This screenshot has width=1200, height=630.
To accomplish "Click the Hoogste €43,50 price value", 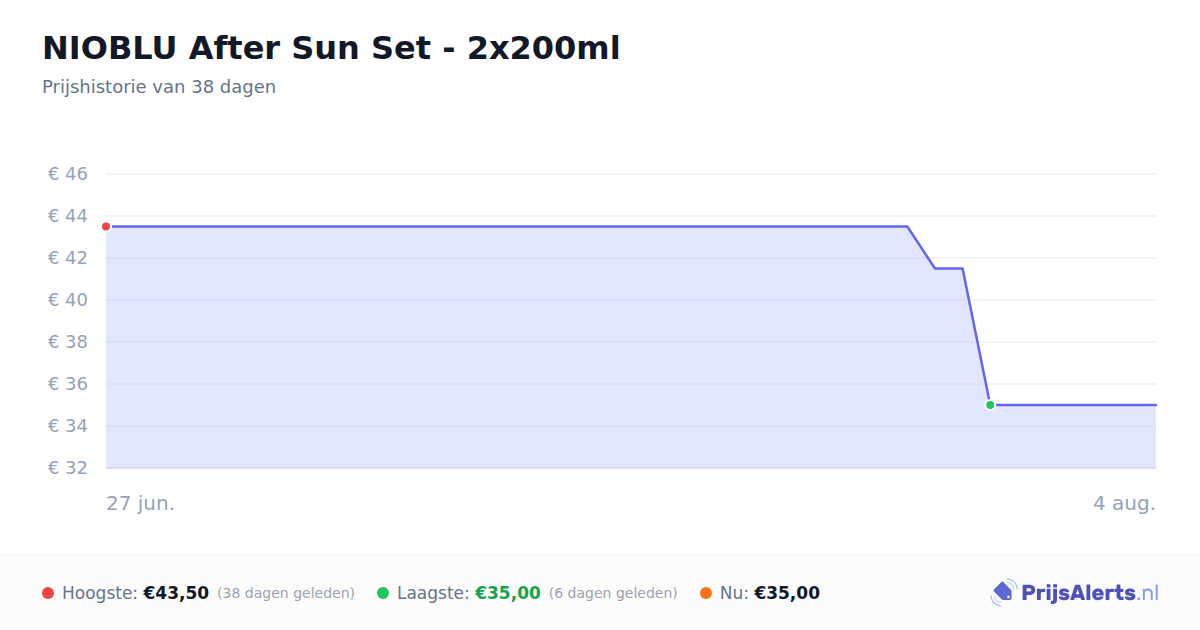I will tap(176, 593).
